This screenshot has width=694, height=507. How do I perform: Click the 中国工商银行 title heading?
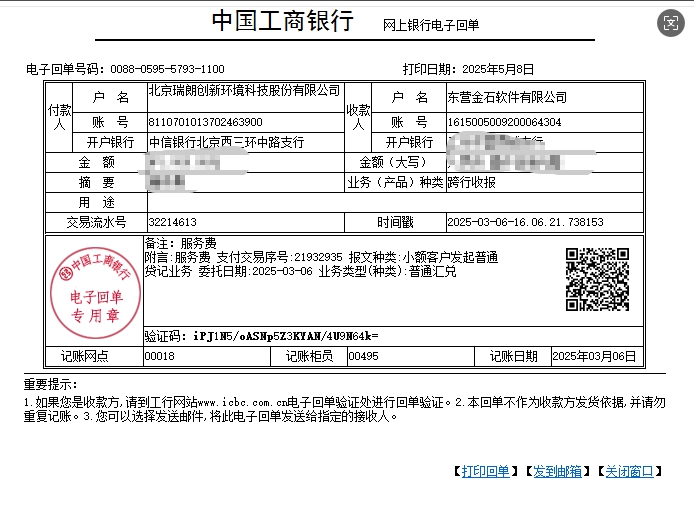tap(283, 21)
